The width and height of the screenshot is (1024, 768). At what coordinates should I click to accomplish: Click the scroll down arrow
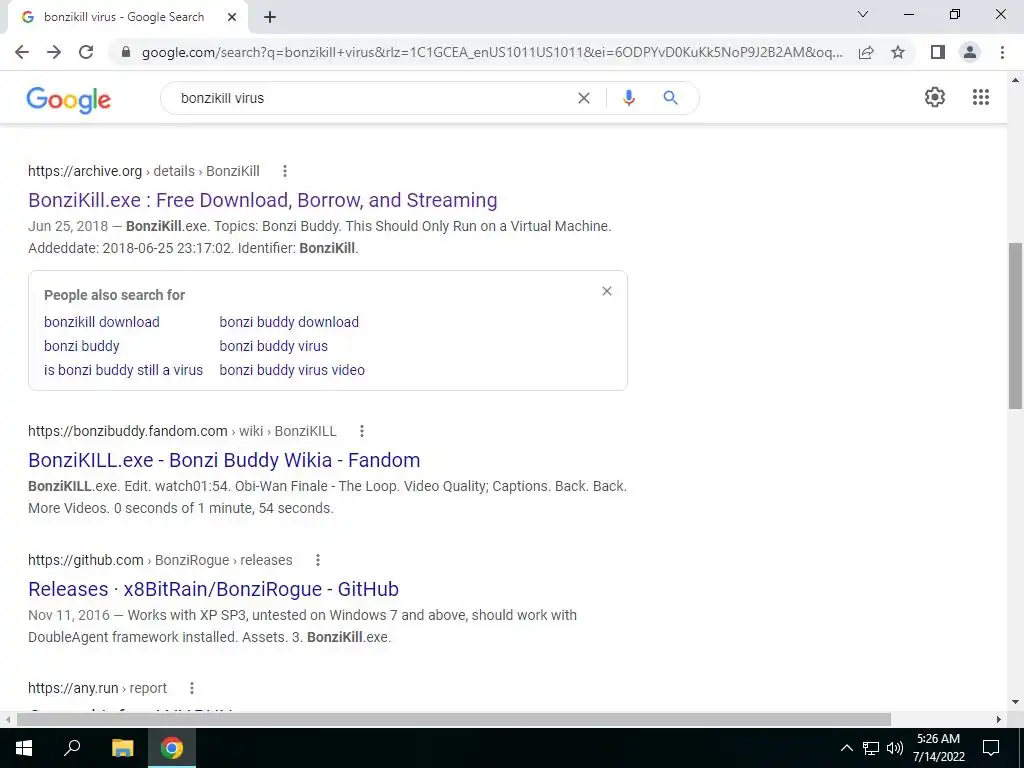click(x=1016, y=703)
